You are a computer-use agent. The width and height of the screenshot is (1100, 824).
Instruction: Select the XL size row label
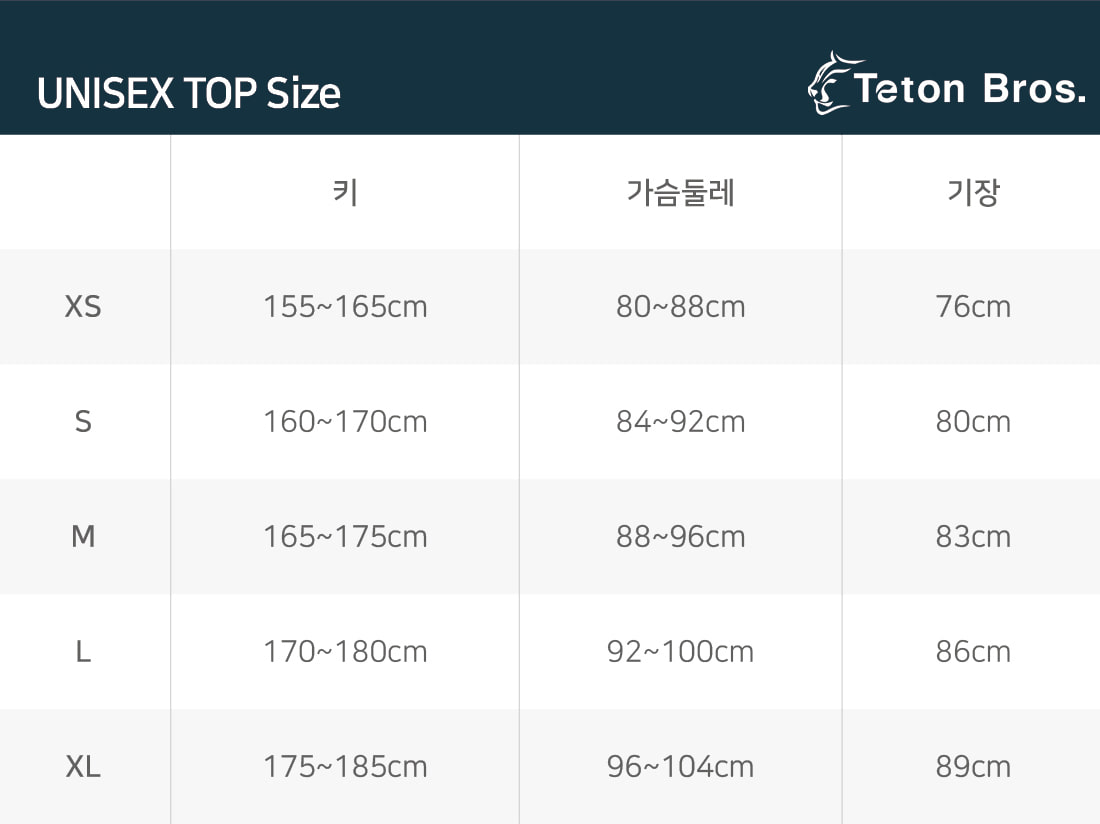[x=83, y=767]
